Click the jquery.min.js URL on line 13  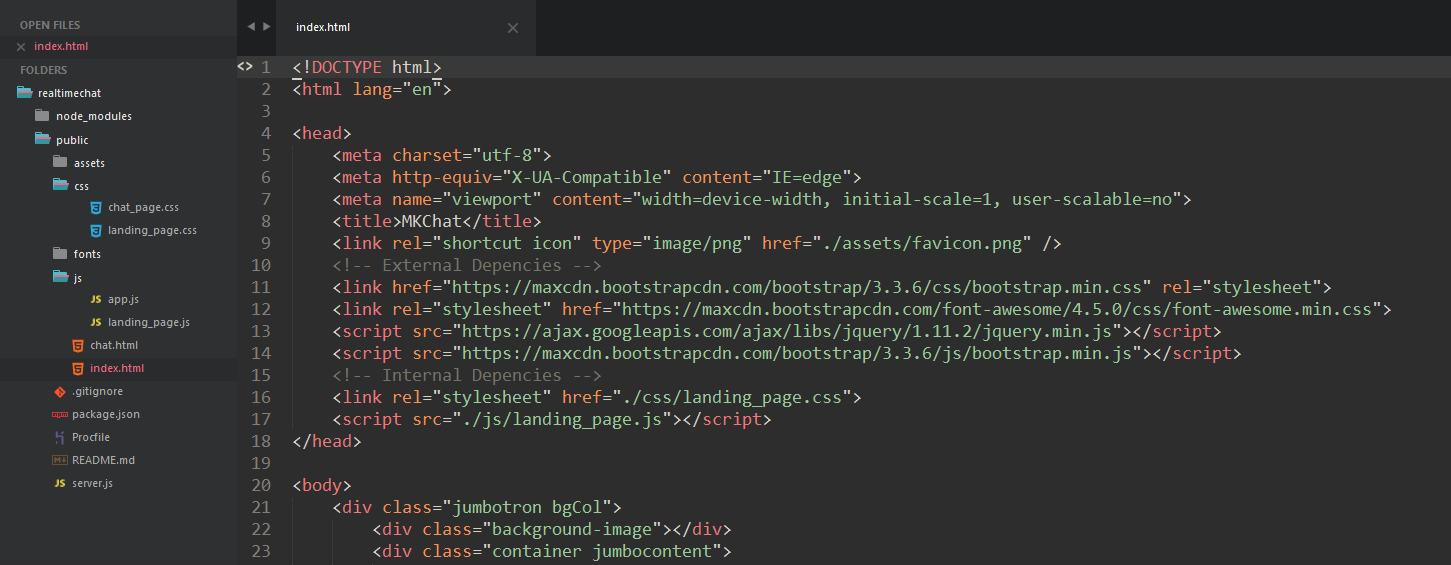[787, 331]
